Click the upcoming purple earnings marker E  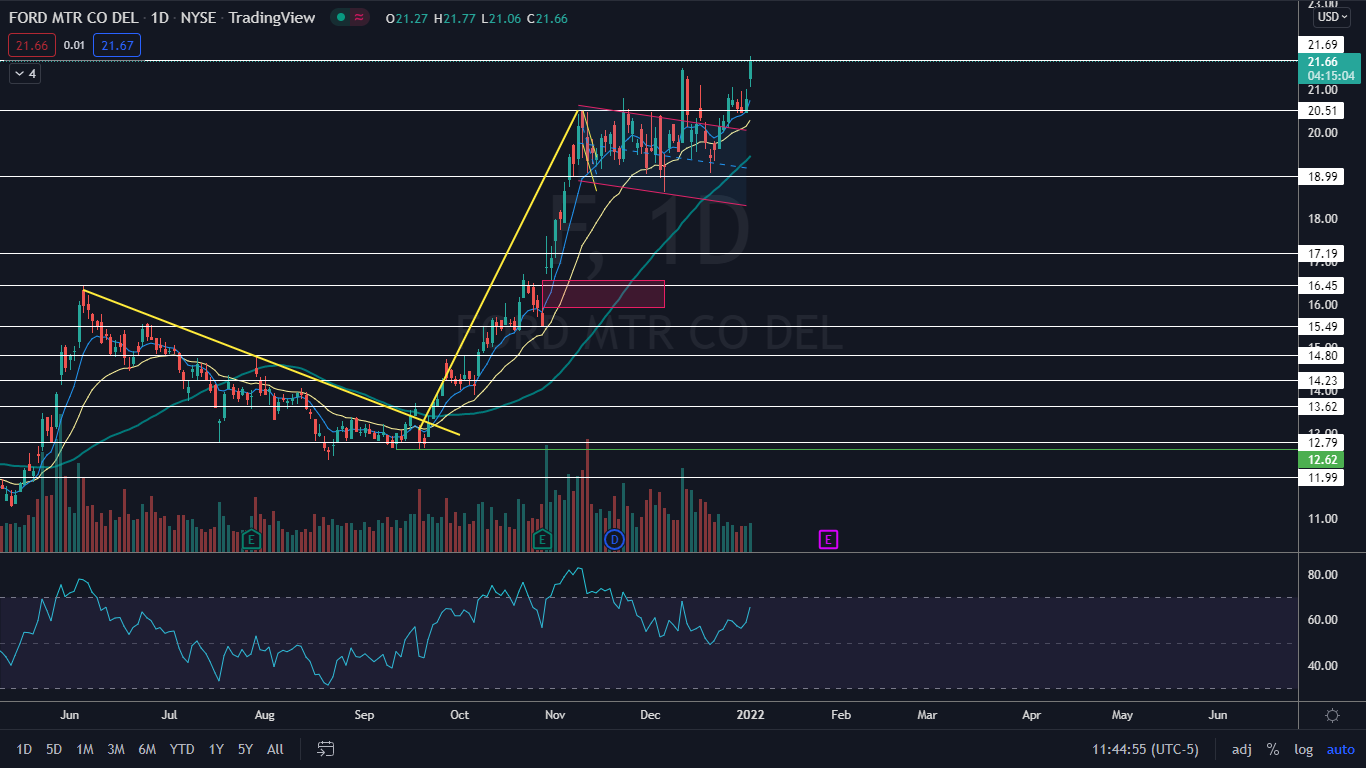click(828, 540)
